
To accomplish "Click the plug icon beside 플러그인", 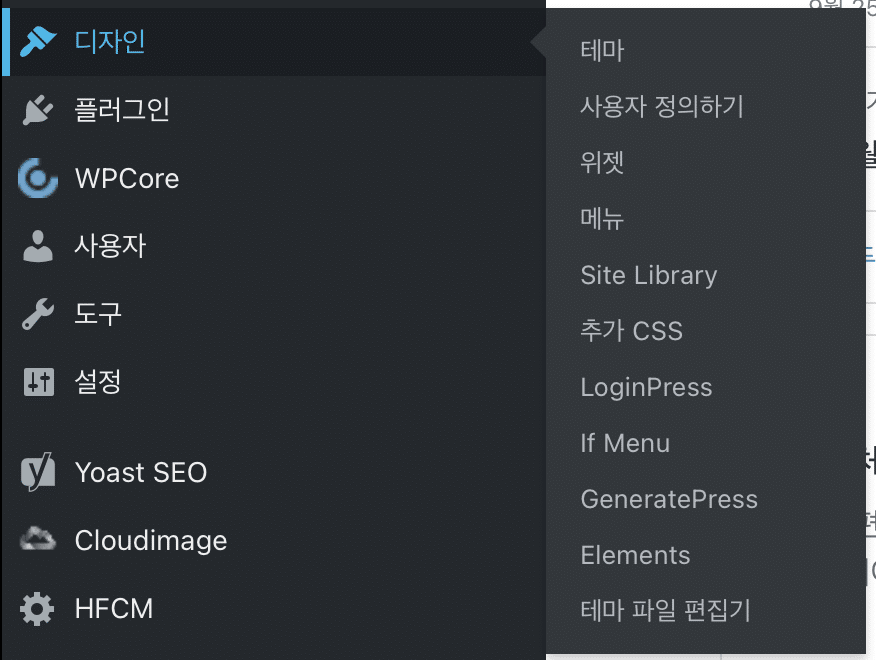I will pyautogui.click(x=38, y=110).
